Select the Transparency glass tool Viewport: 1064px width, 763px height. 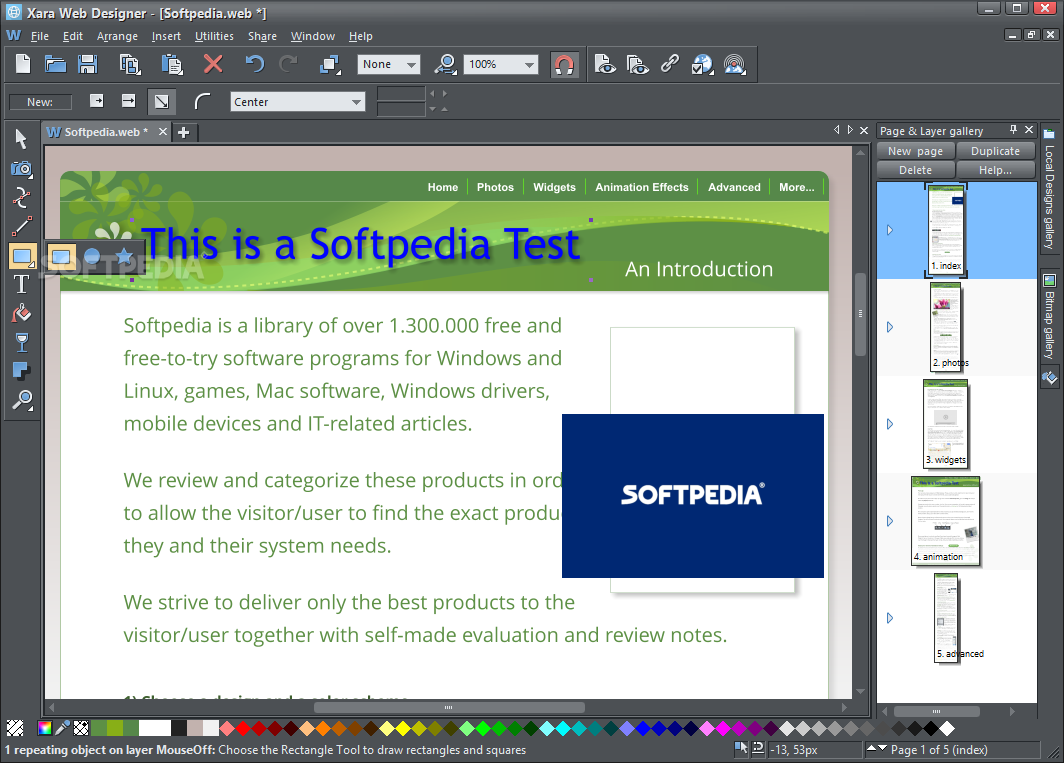(x=21, y=343)
